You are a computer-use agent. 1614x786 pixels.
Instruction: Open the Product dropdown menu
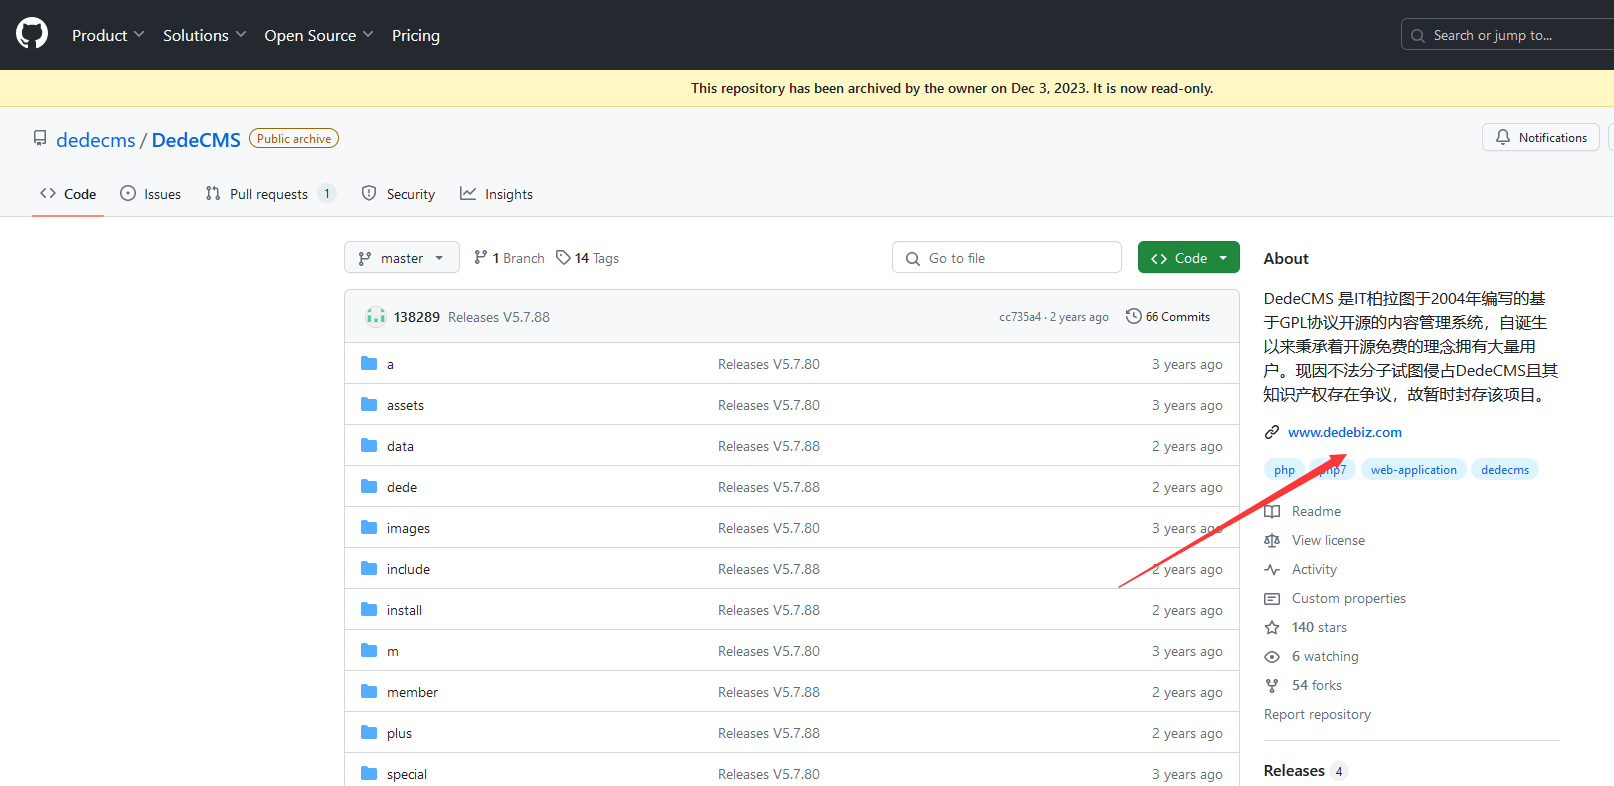tap(108, 35)
